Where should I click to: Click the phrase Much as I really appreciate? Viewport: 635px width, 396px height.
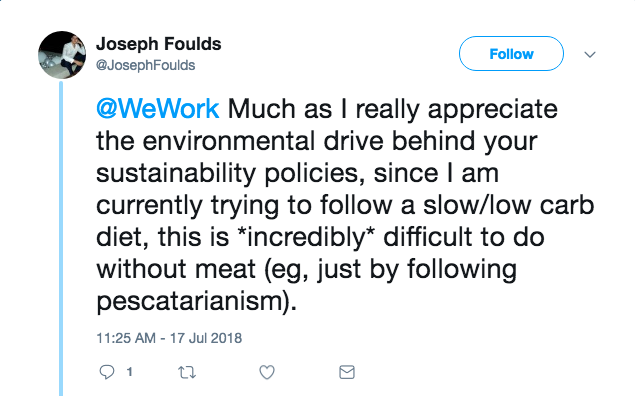click(393, 109)
